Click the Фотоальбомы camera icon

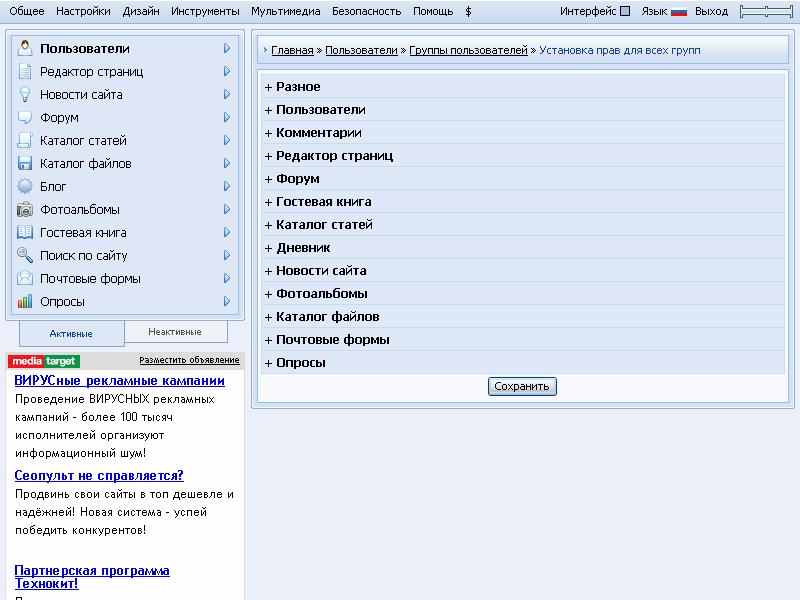coord(24,209)
